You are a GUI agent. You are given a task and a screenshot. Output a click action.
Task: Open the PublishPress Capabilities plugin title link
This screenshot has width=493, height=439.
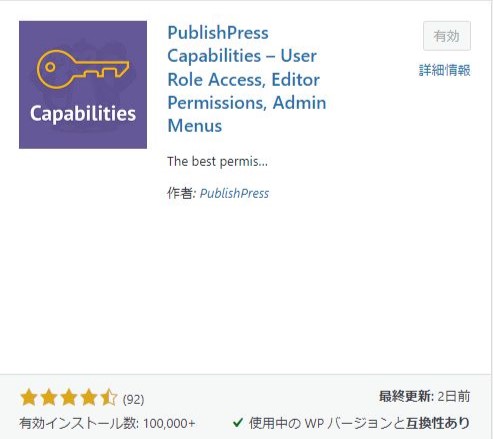[x=247, y=79]
